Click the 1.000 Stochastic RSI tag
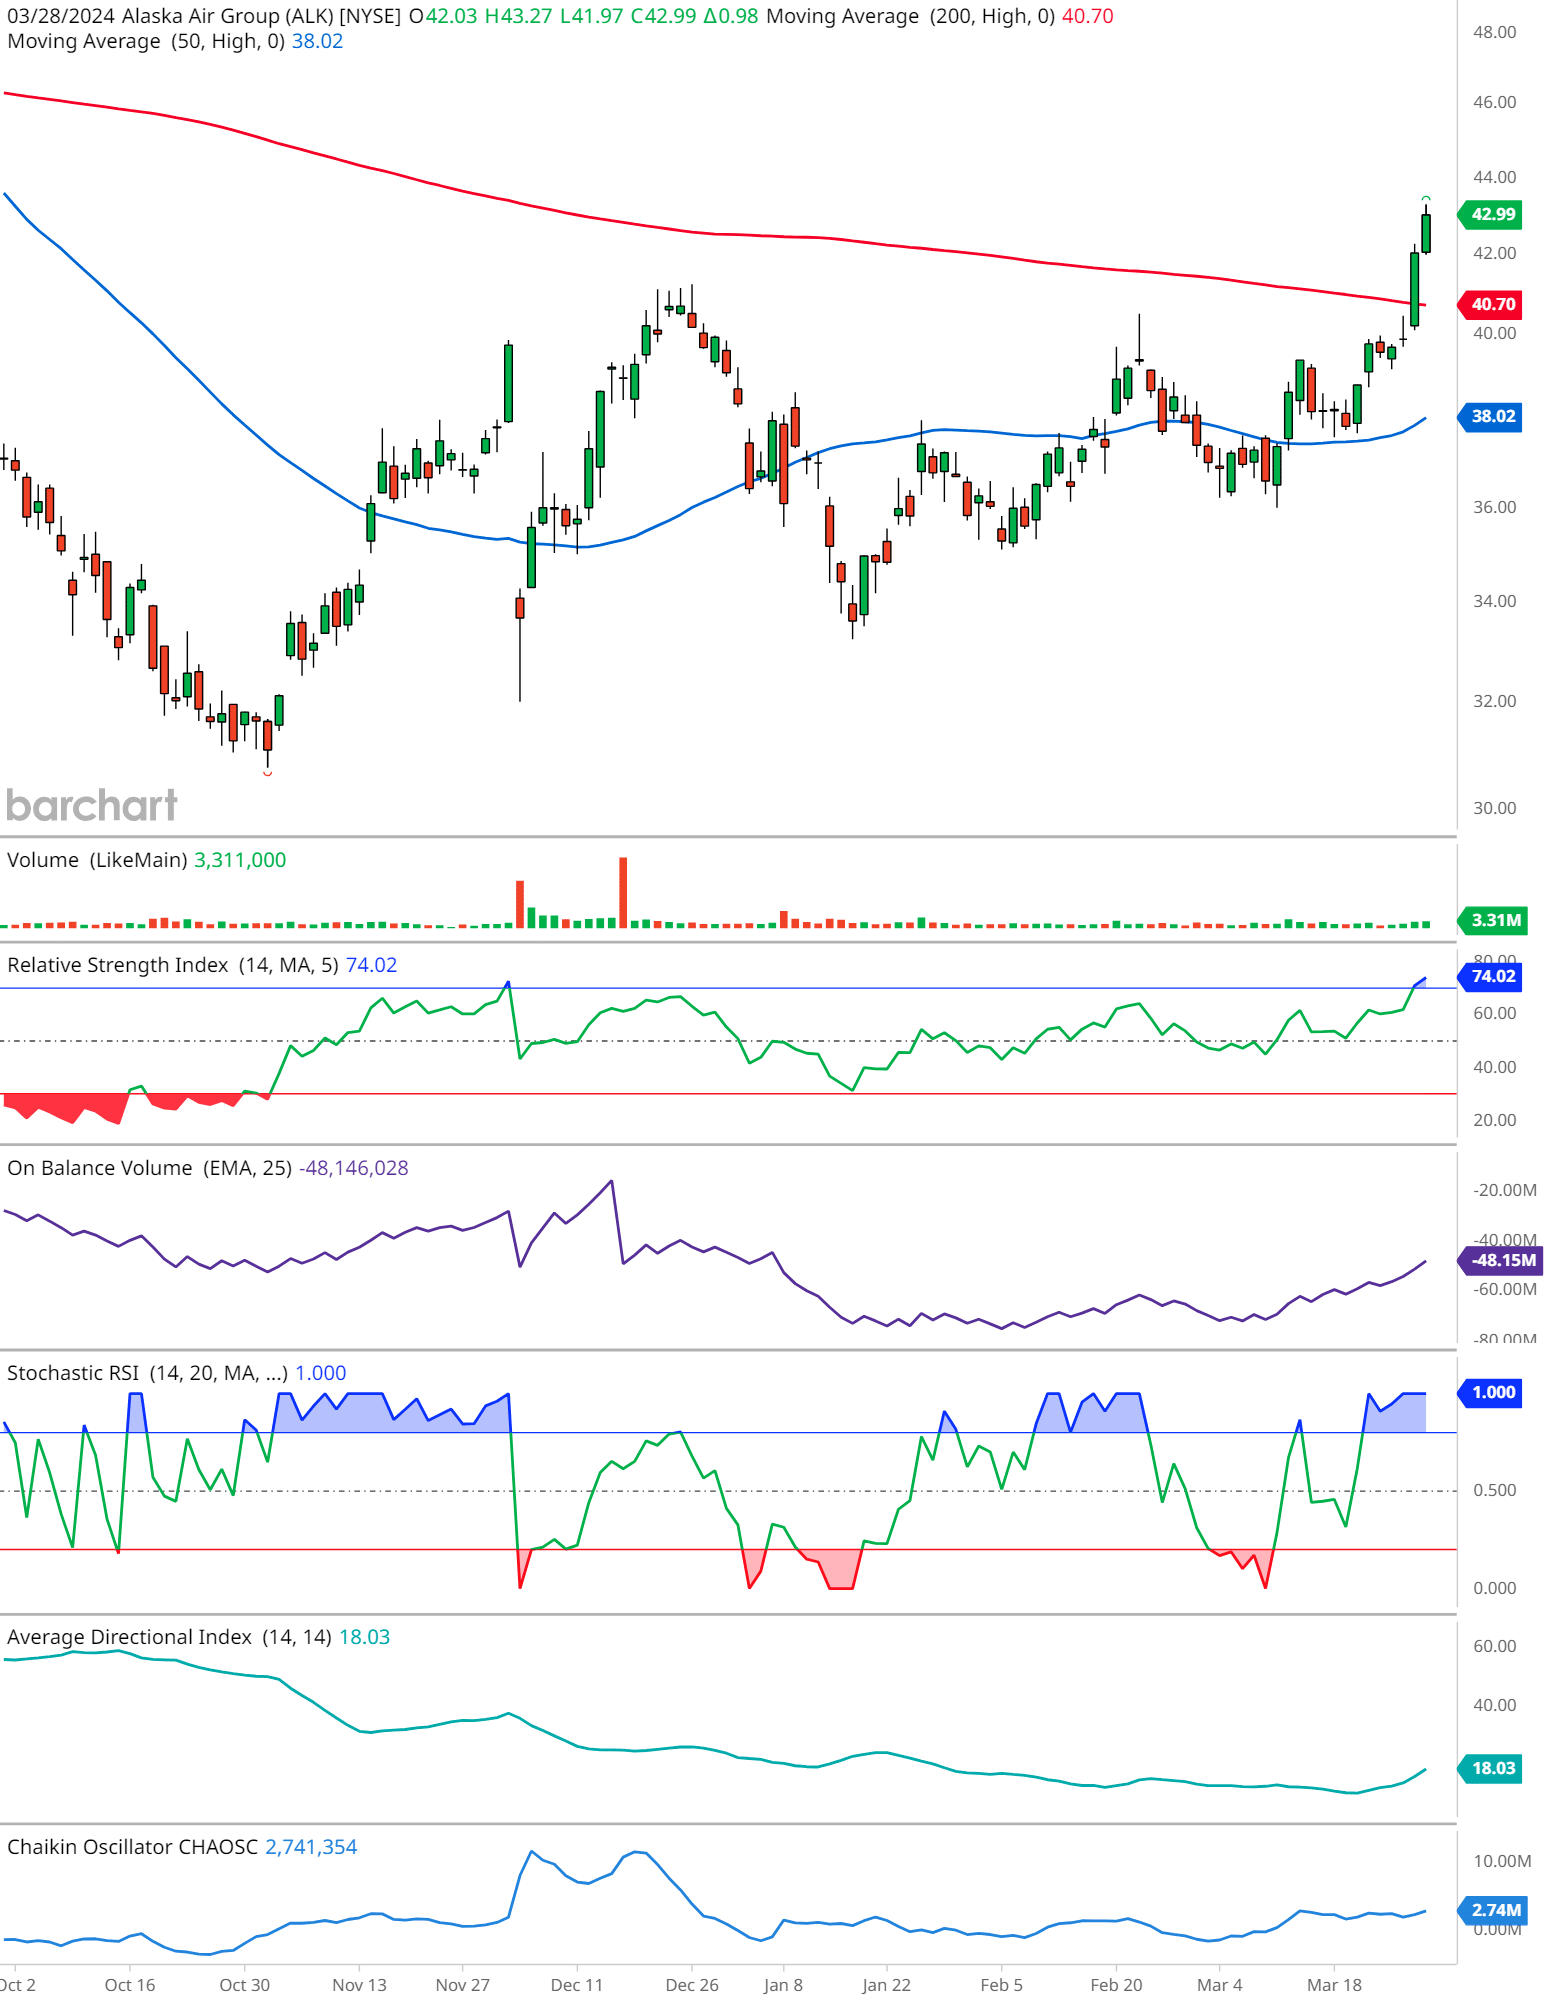Image resolution: width=1544 pixels, height=2003 pixels. click(x=1492, y=1392)
